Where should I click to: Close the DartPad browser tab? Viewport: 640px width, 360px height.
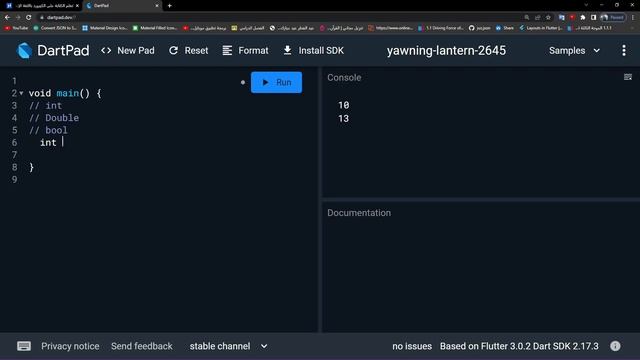pos(157,6)
